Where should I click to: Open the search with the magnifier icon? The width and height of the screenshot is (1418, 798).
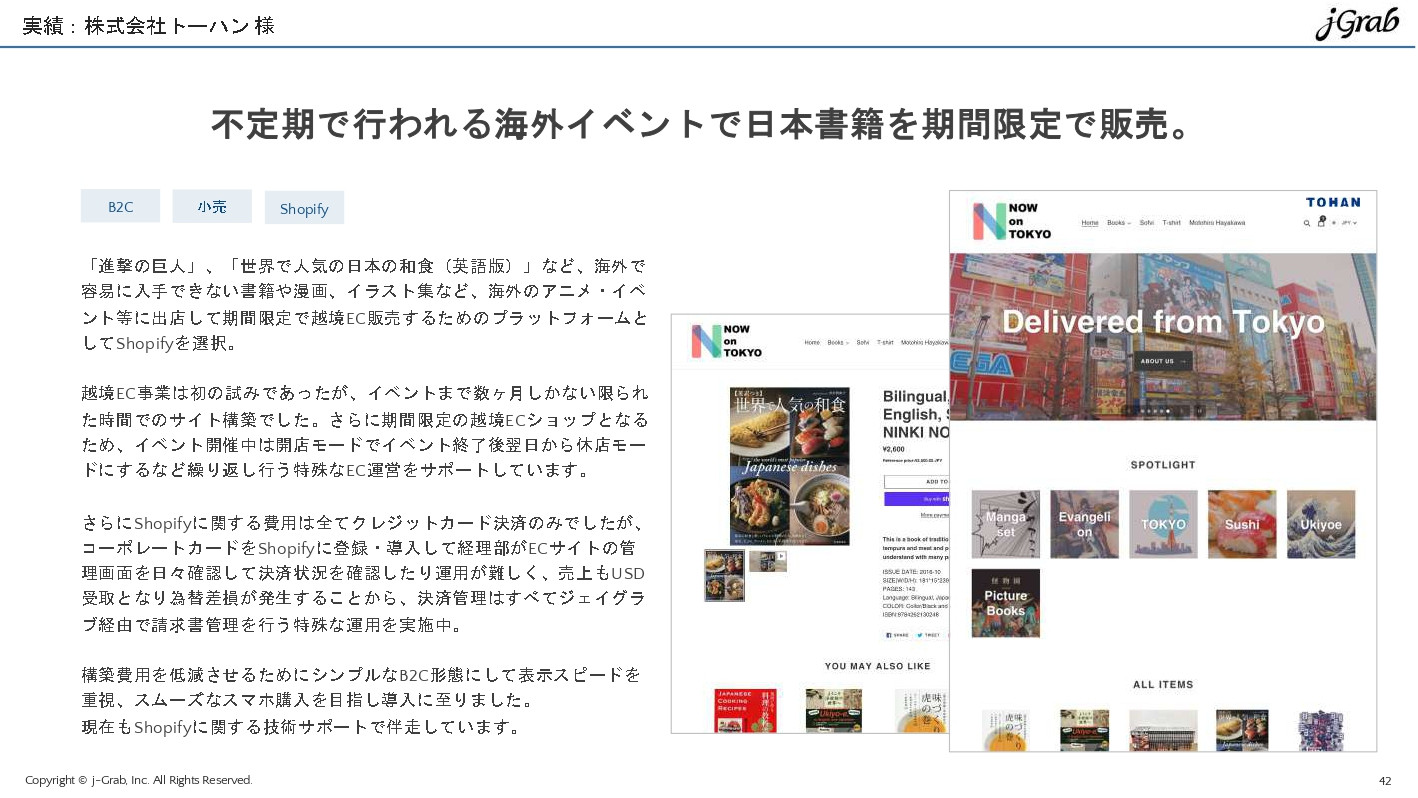coord(1307,222)
